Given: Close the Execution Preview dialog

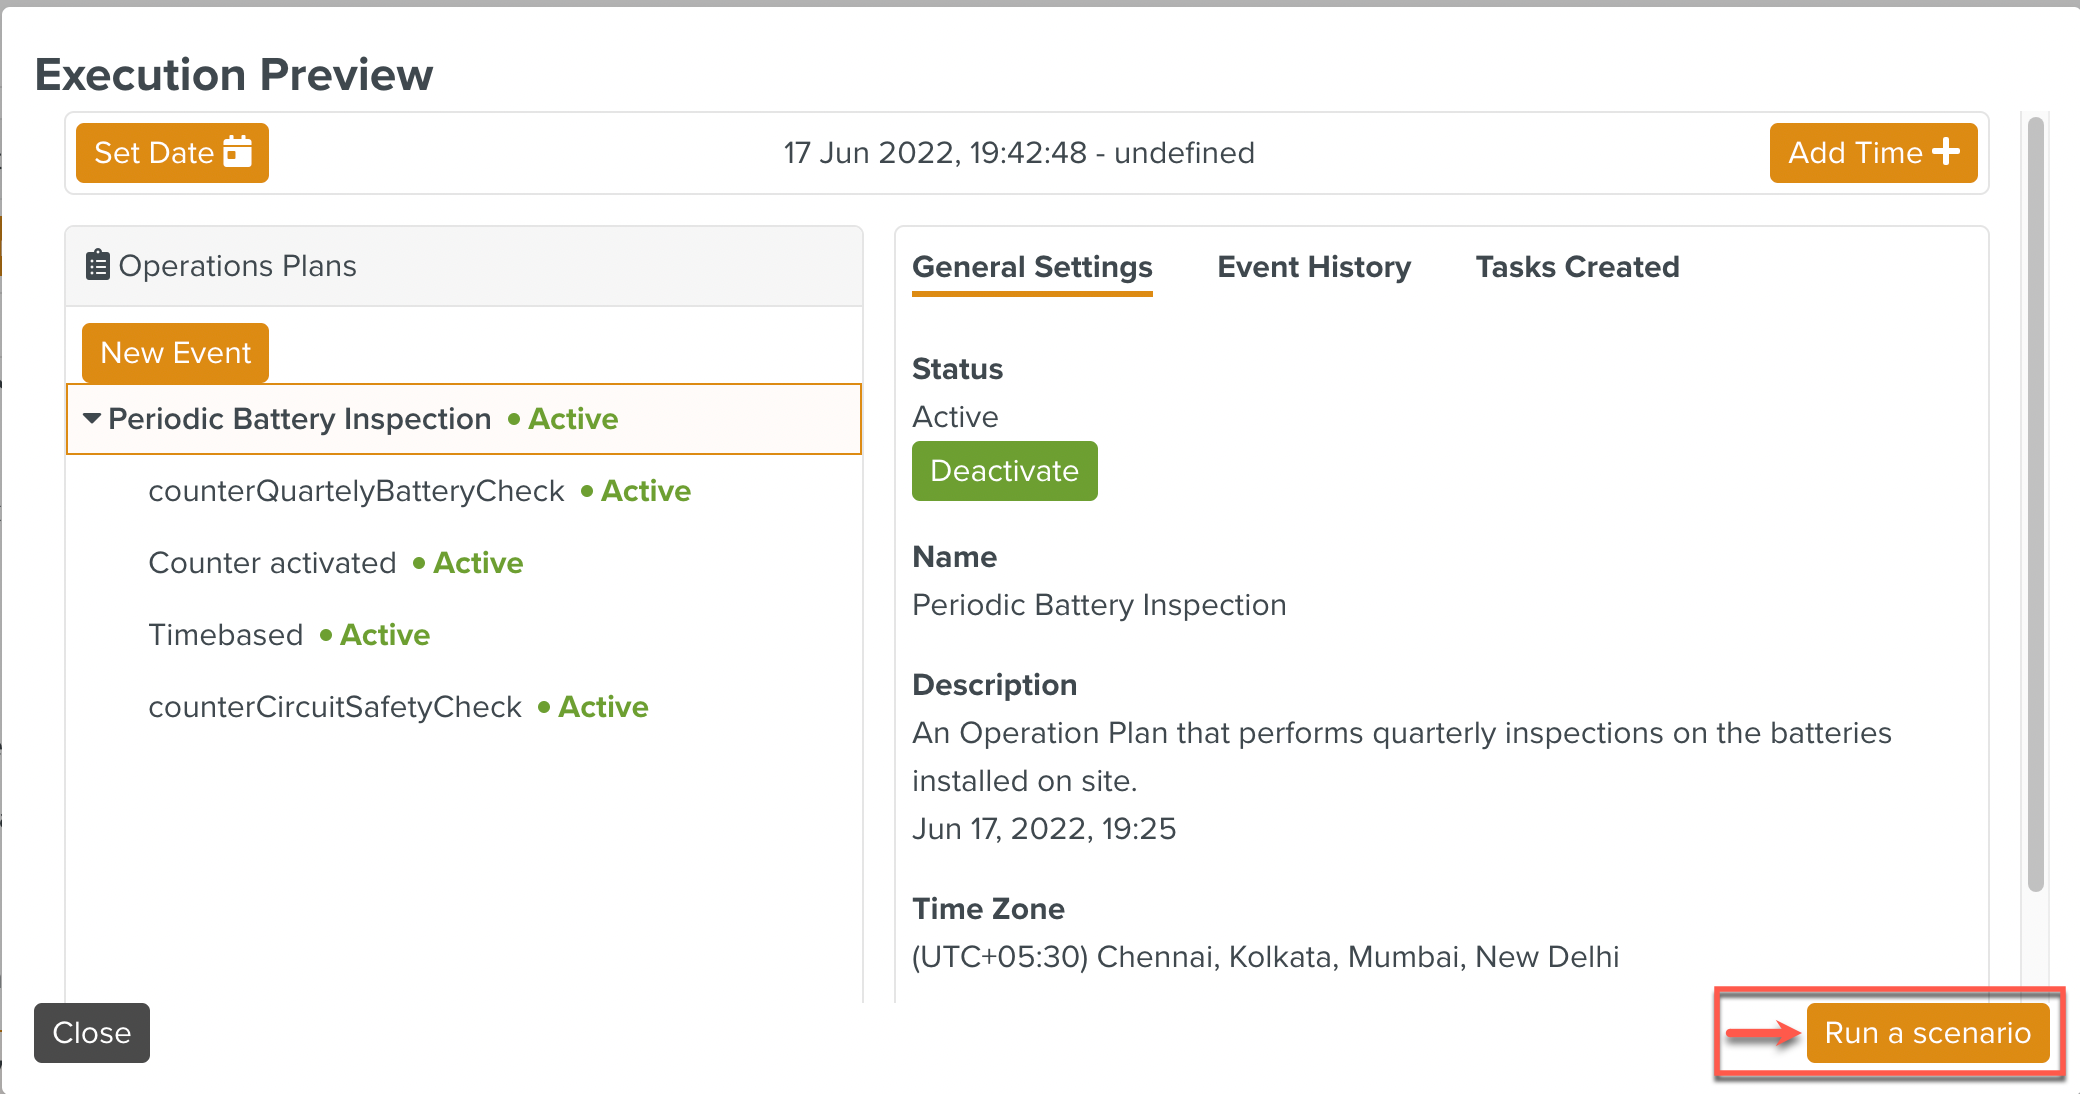Looking at the screenshot, I should point(92,1033).
